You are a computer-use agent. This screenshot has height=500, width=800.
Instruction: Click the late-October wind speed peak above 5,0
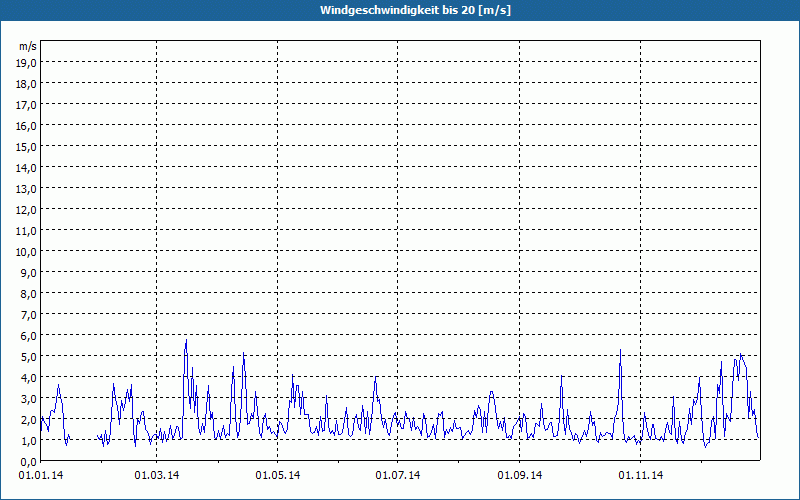[x=620, y=350]
